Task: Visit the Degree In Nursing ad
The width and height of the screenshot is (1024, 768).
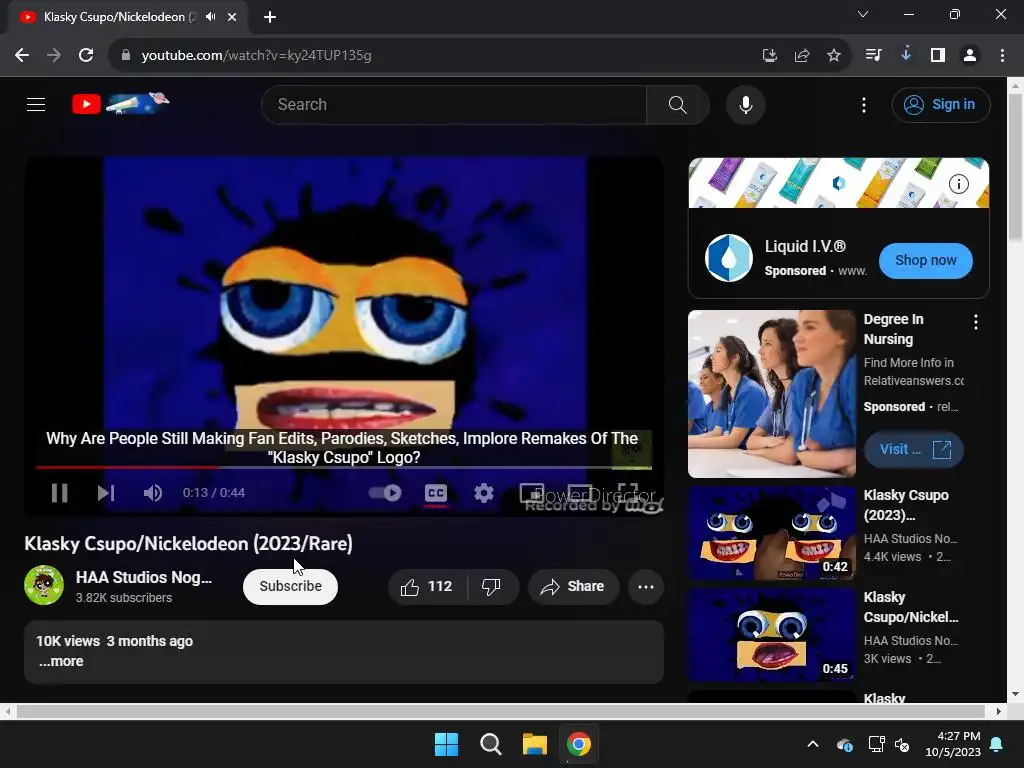Action: click(x=914, y=450)
